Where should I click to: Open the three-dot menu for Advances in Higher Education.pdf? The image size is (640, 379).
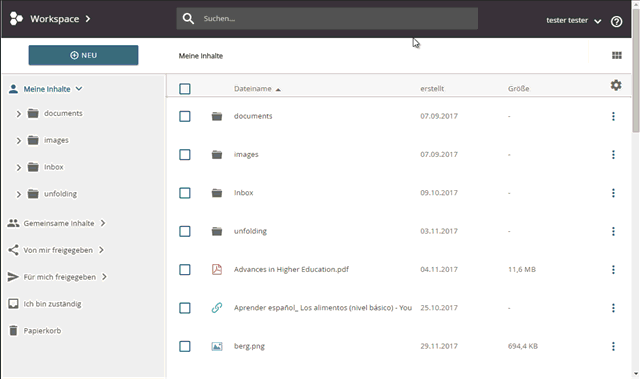(x=613, y=270)
